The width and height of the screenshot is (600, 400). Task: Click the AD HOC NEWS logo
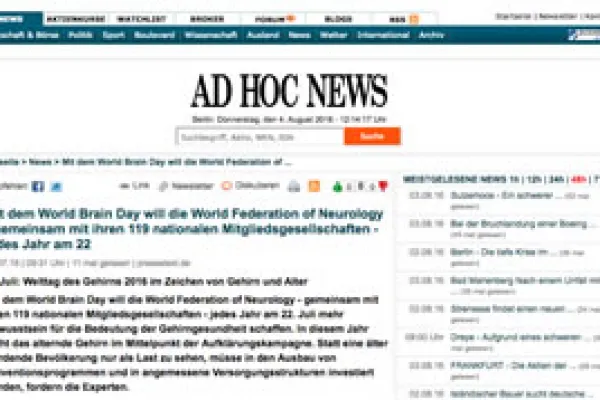(289, 91)
